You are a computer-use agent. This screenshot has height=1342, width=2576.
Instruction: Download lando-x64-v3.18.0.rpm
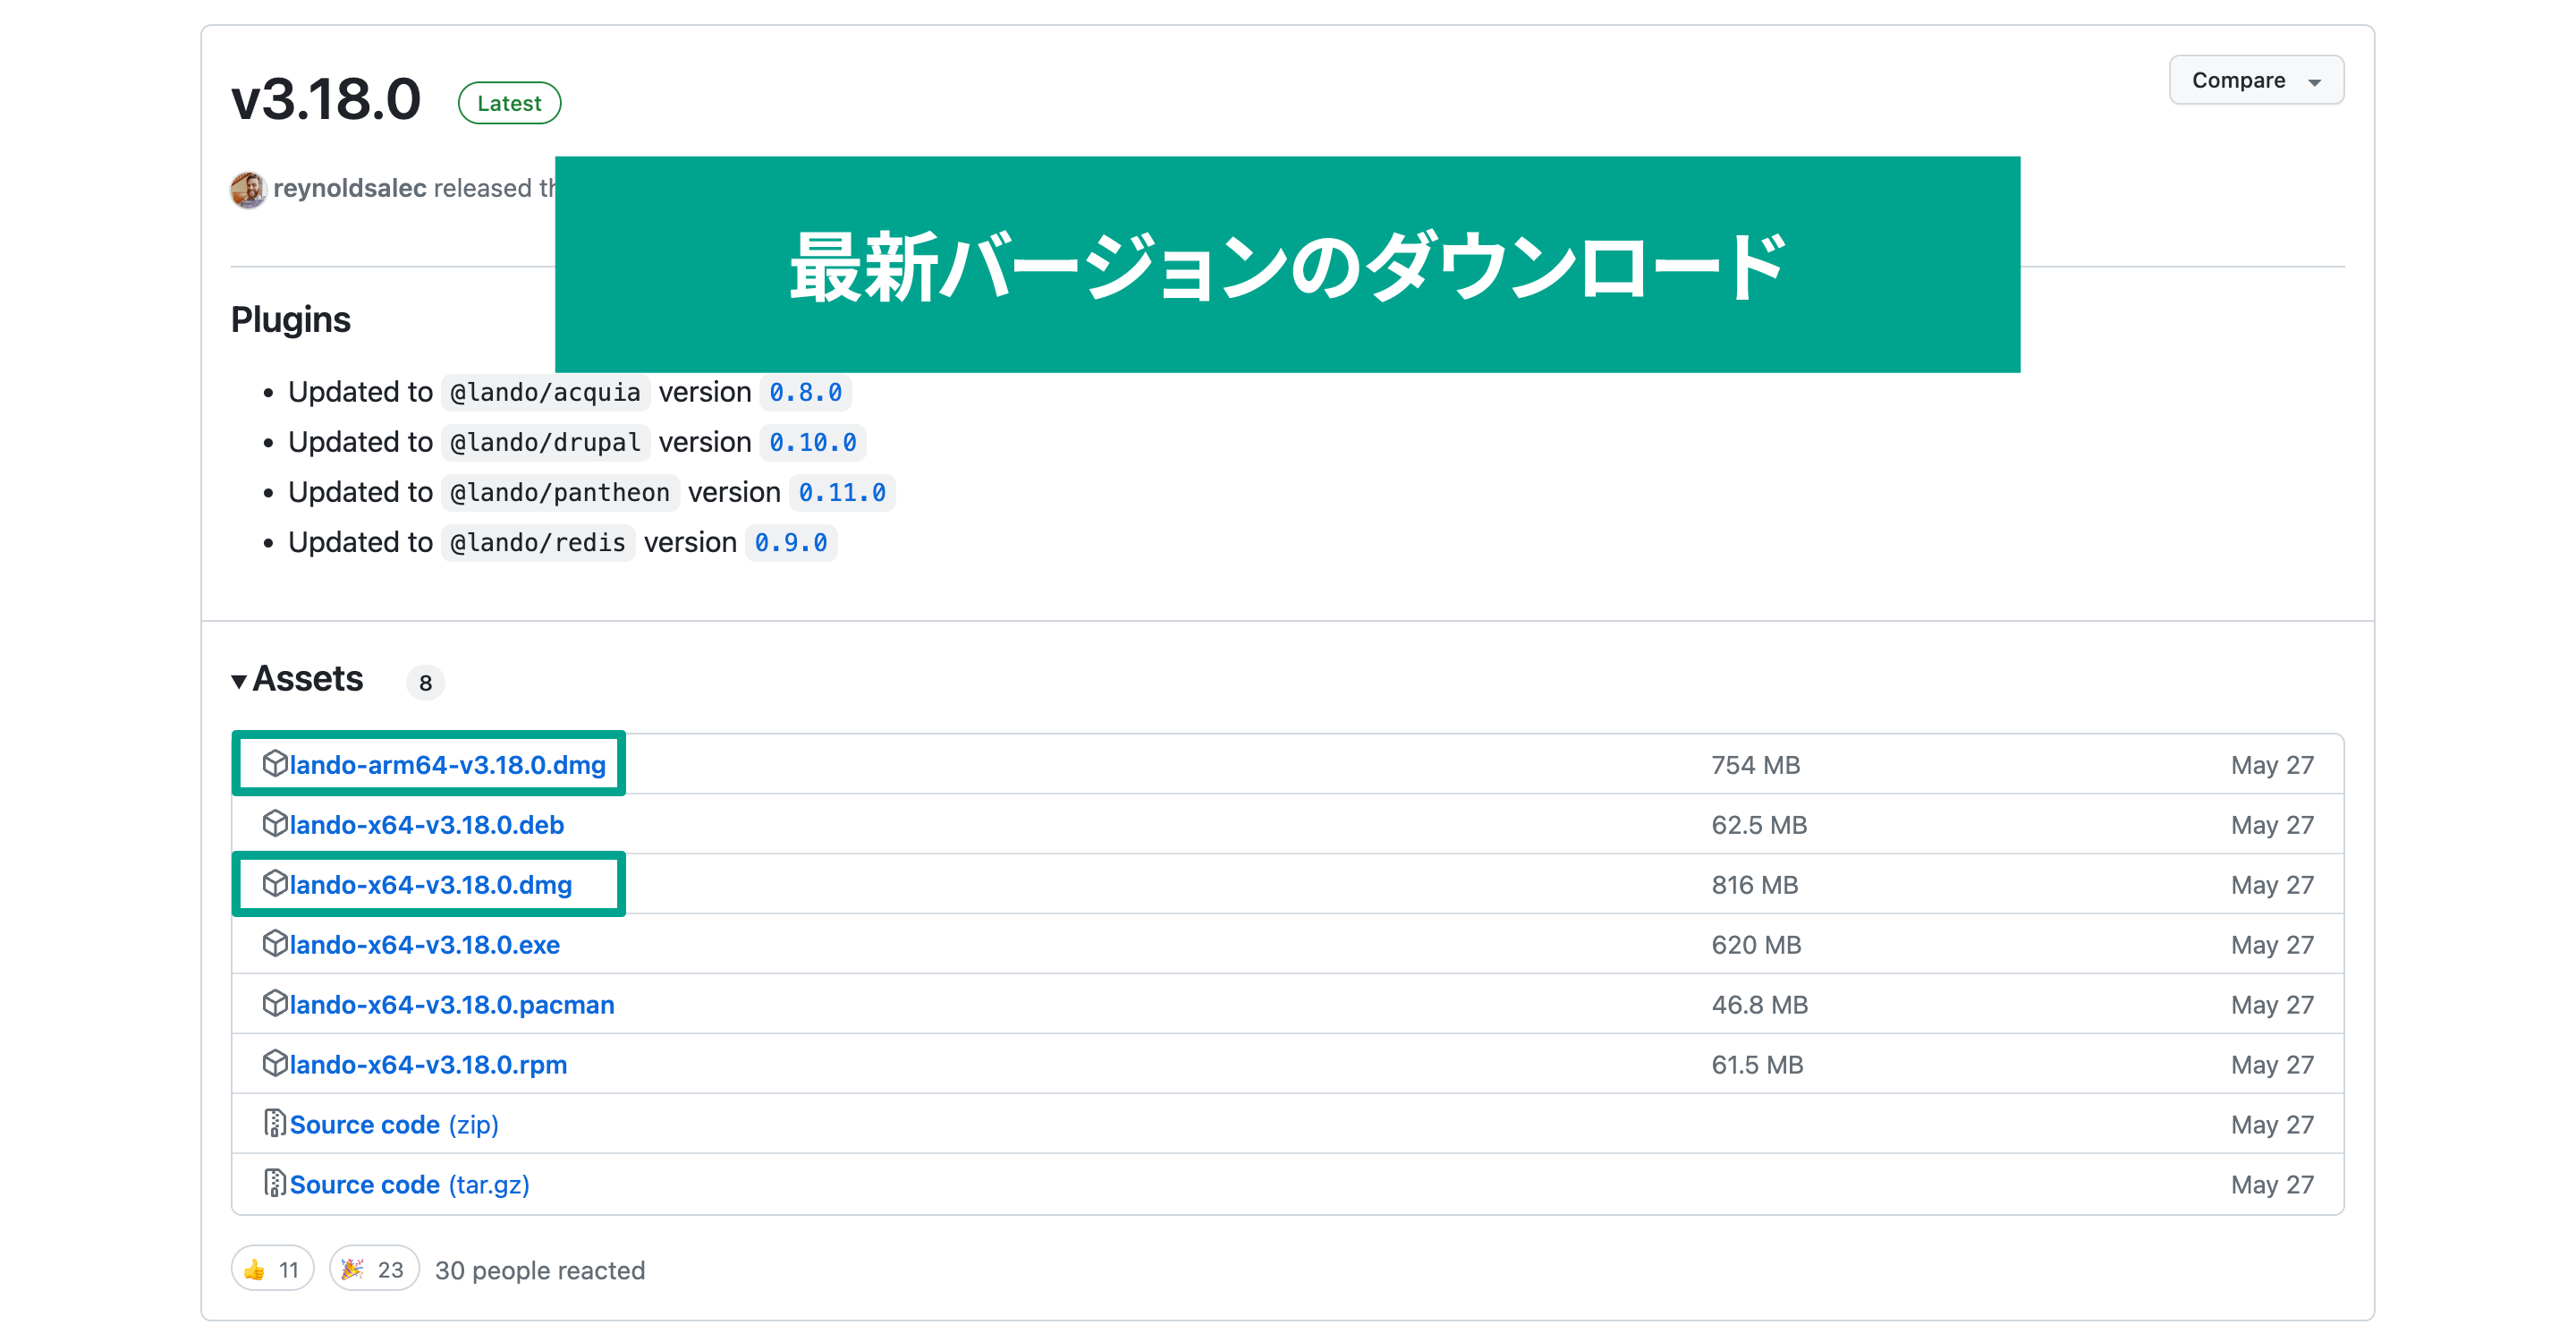[428, 1064]
